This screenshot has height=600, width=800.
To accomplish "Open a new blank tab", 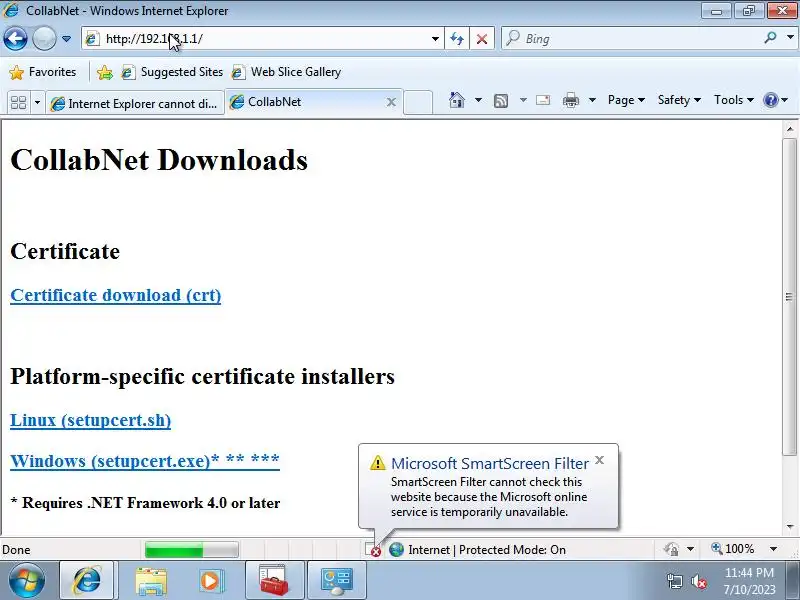I will pos(418,102).
